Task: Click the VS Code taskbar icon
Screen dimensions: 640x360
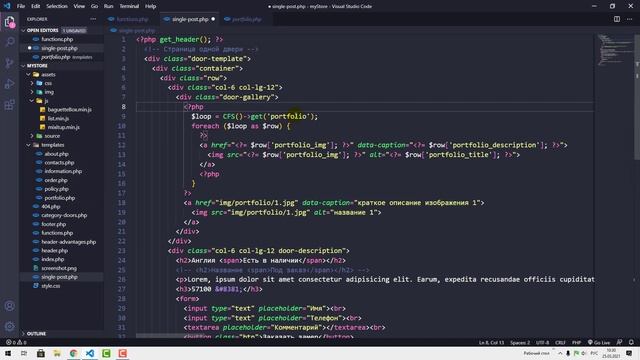Action: pyautogui.click(x=90, y=353)
